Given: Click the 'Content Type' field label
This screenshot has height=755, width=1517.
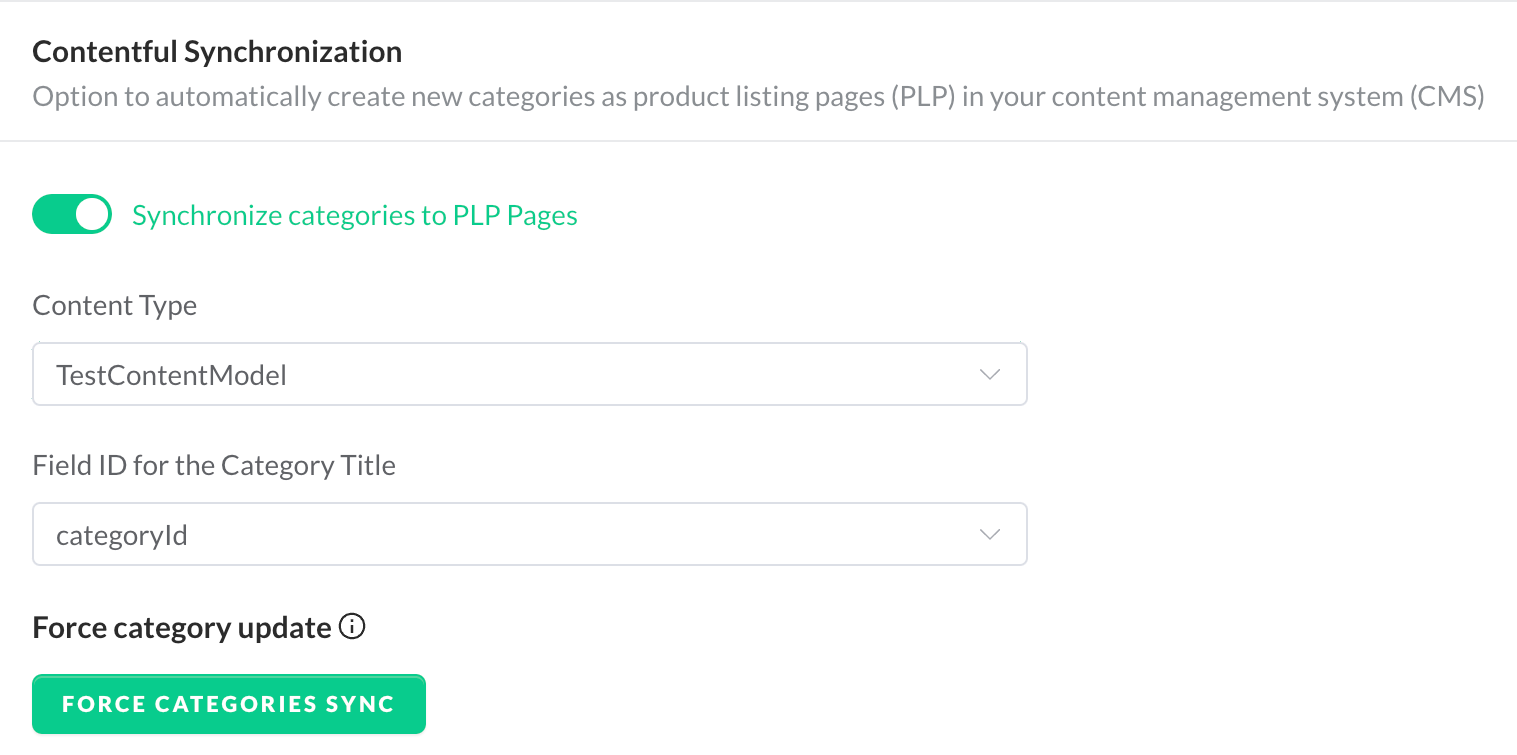Looking at the screenshot, I should [115, 306].
